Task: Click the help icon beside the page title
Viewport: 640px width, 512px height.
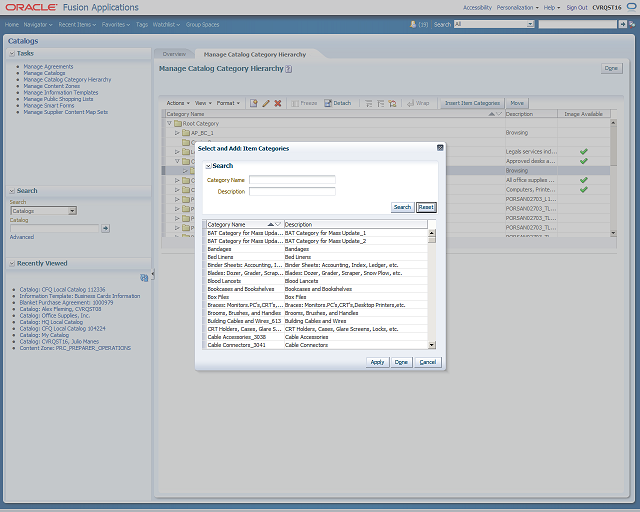Action: point(289,69)
